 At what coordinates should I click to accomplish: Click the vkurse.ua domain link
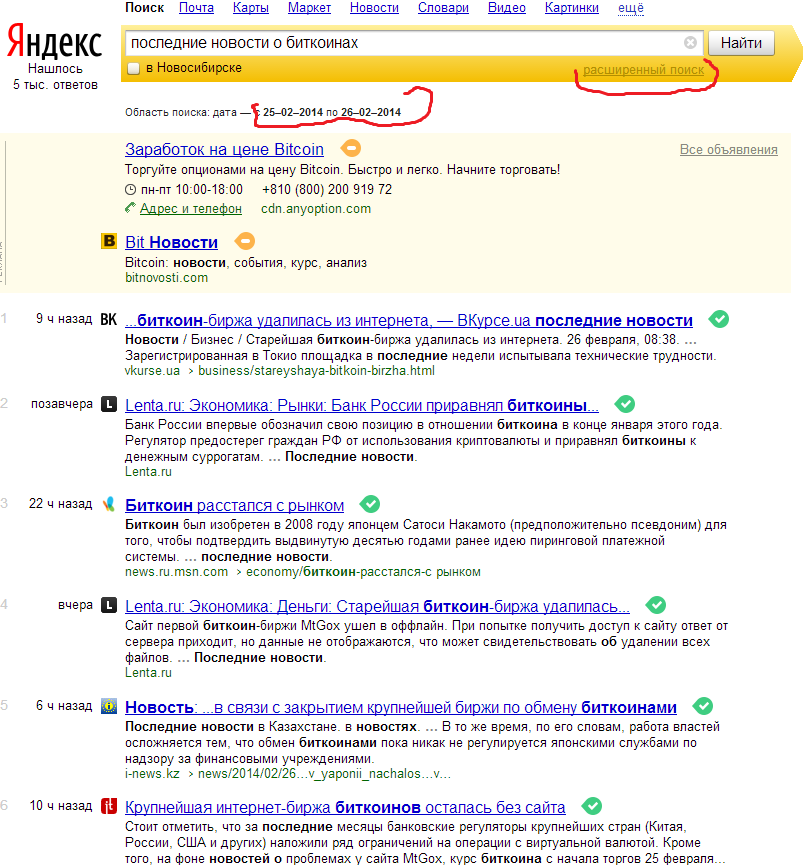(x=152, y=371)
